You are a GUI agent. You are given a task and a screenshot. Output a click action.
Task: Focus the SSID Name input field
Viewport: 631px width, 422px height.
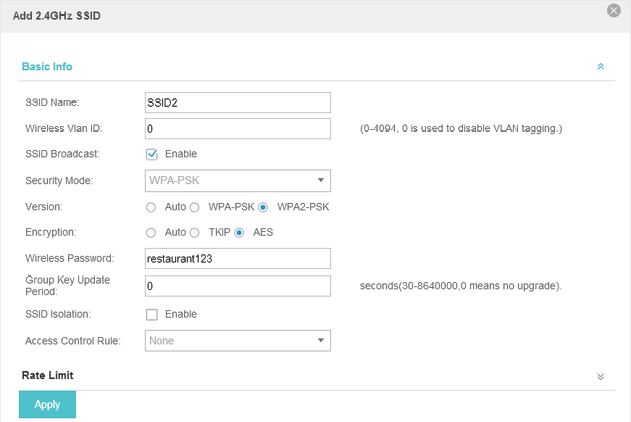point(238,103)
